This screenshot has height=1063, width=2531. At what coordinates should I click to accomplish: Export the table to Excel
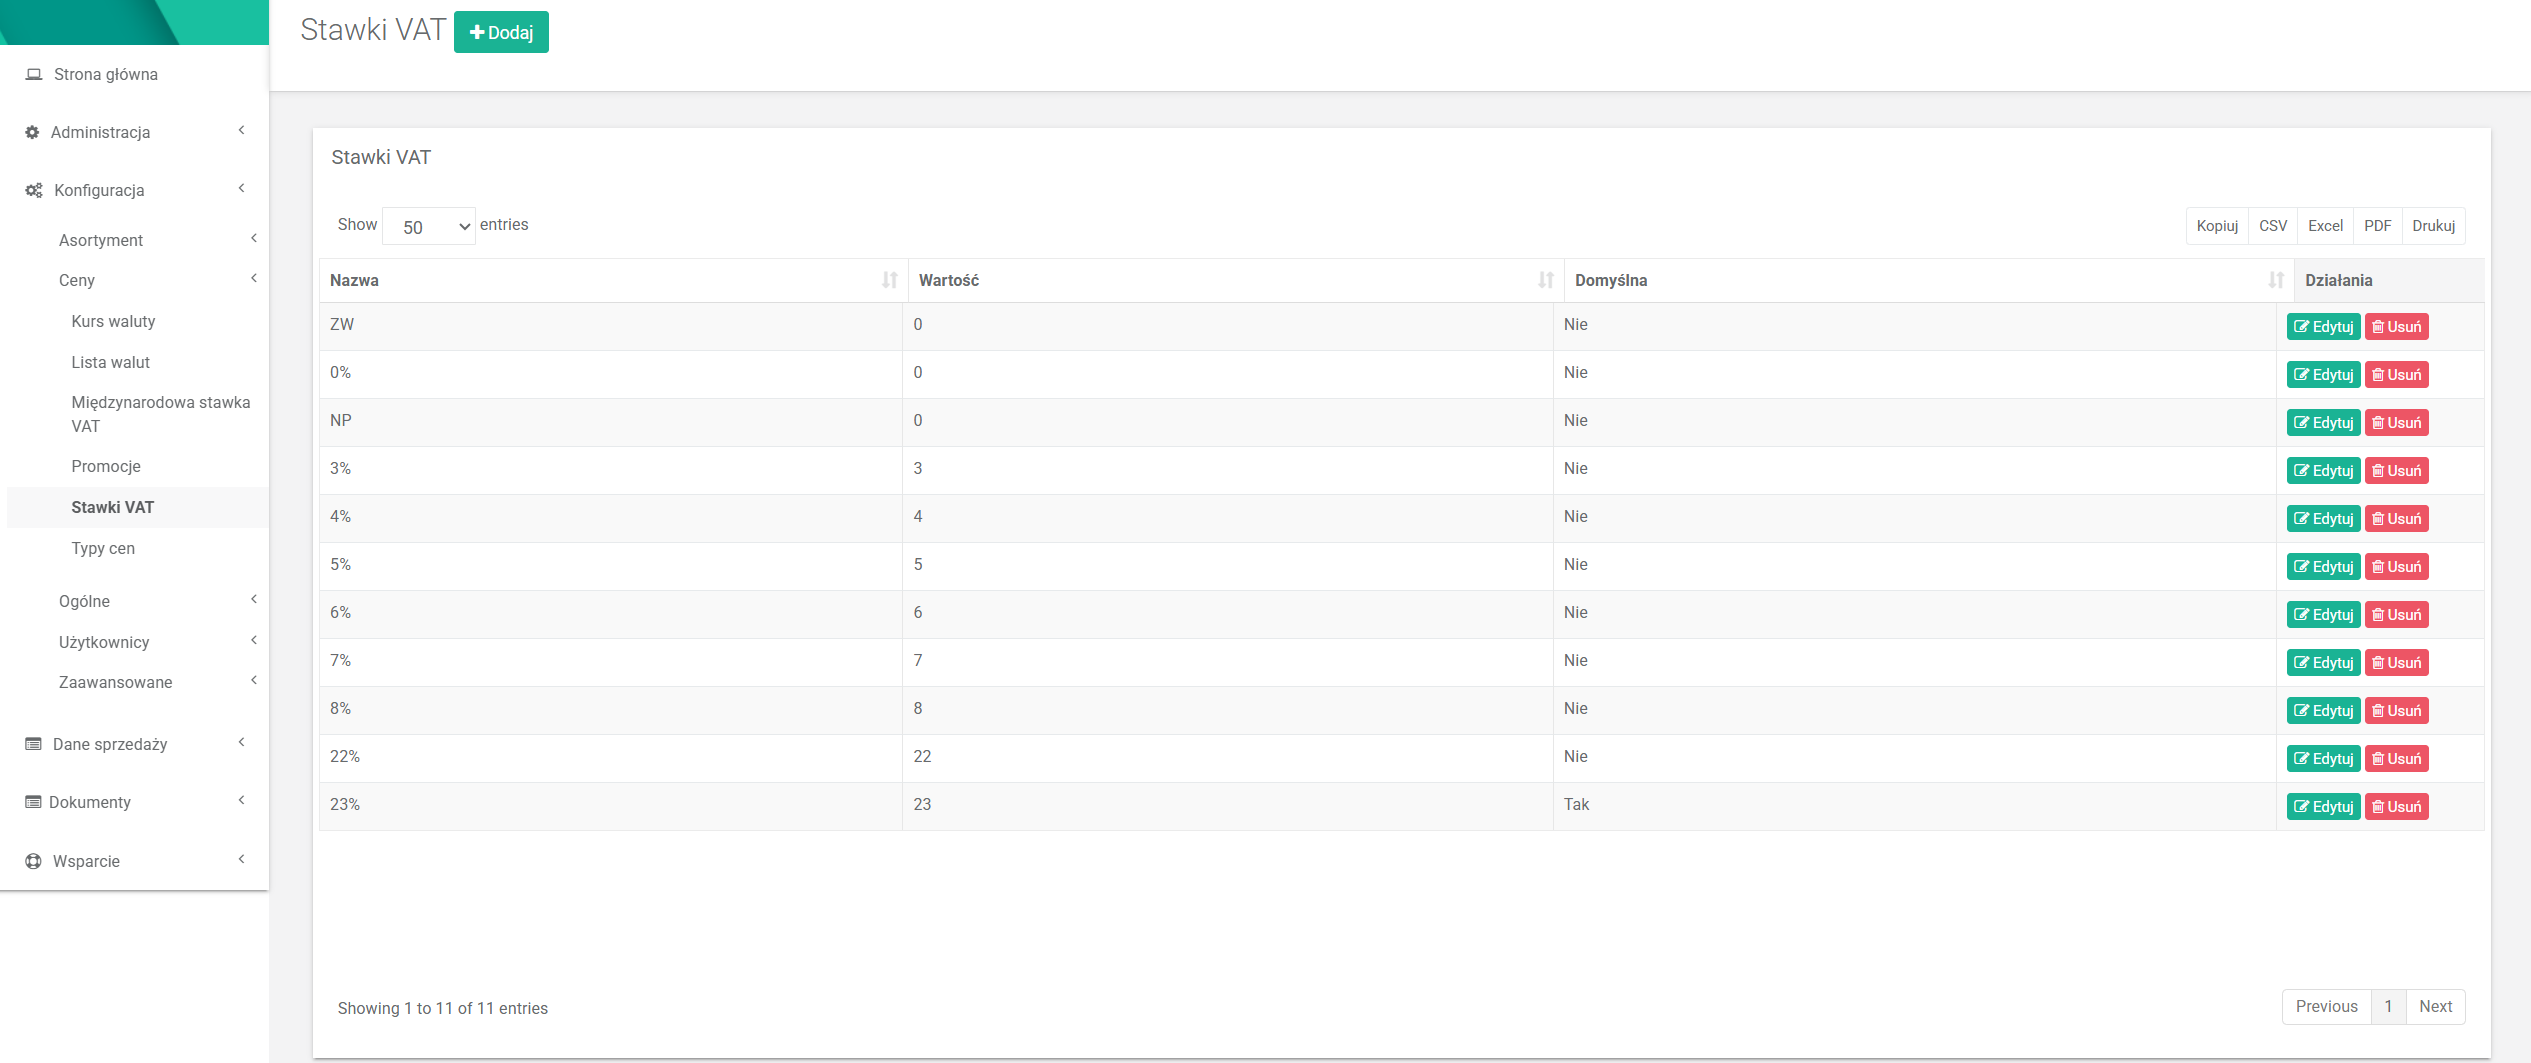(x=2325, y=226)
